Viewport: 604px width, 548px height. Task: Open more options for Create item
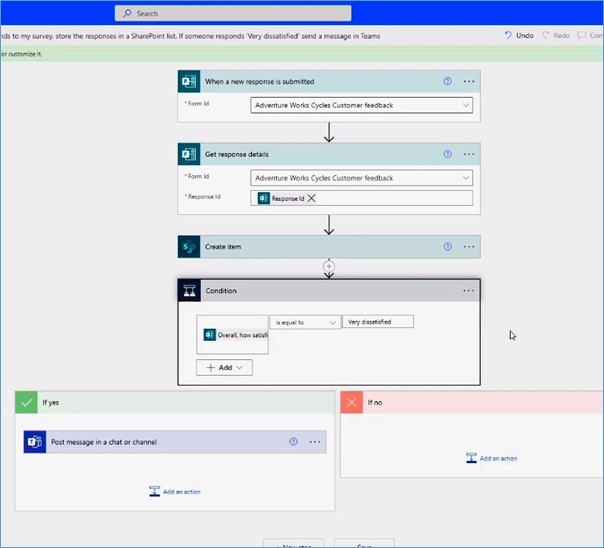469,246
